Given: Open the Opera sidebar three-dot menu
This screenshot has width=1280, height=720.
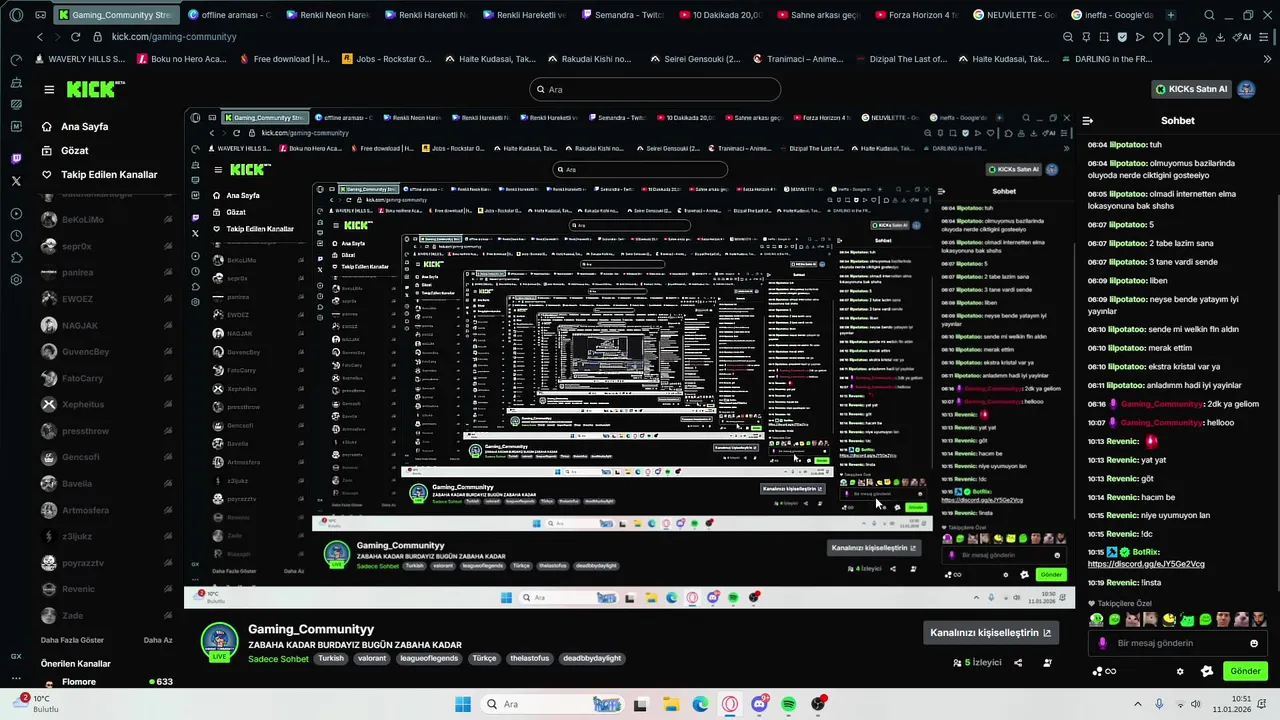Looking at the screenshot, I should coord(16,679).
